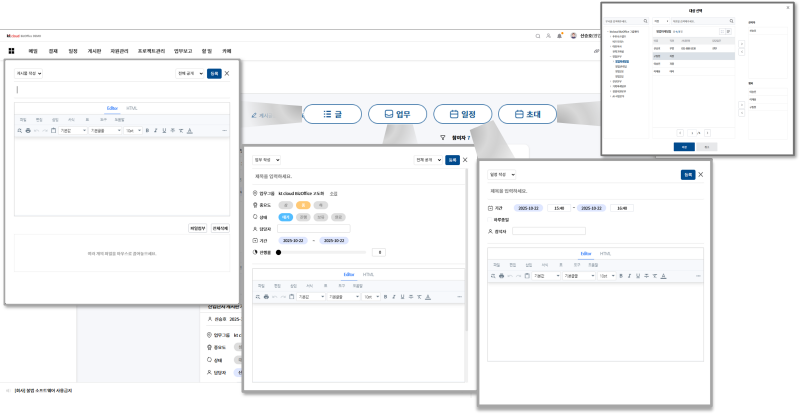The image size is (800, 414).
Task: Click the filter funnel icon below buttons
Action: click(443, 137)
